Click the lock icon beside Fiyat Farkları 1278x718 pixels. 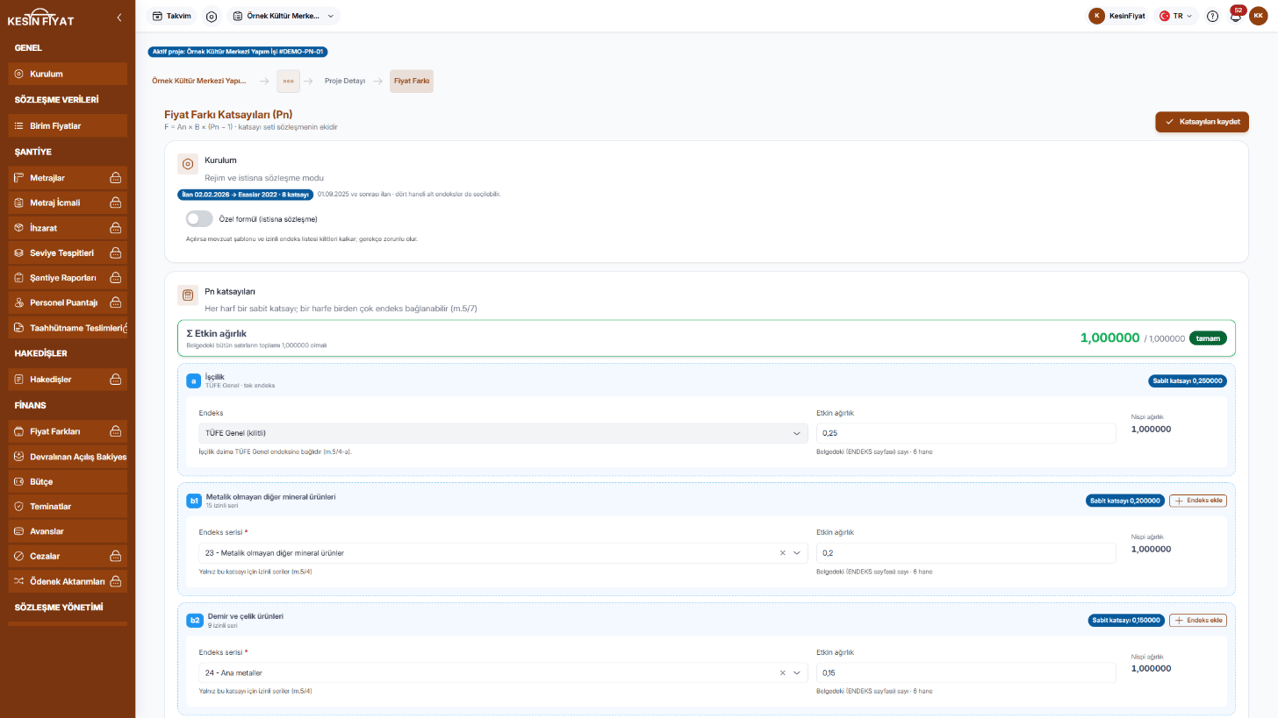pyautogui.click(x=116, y=432)
